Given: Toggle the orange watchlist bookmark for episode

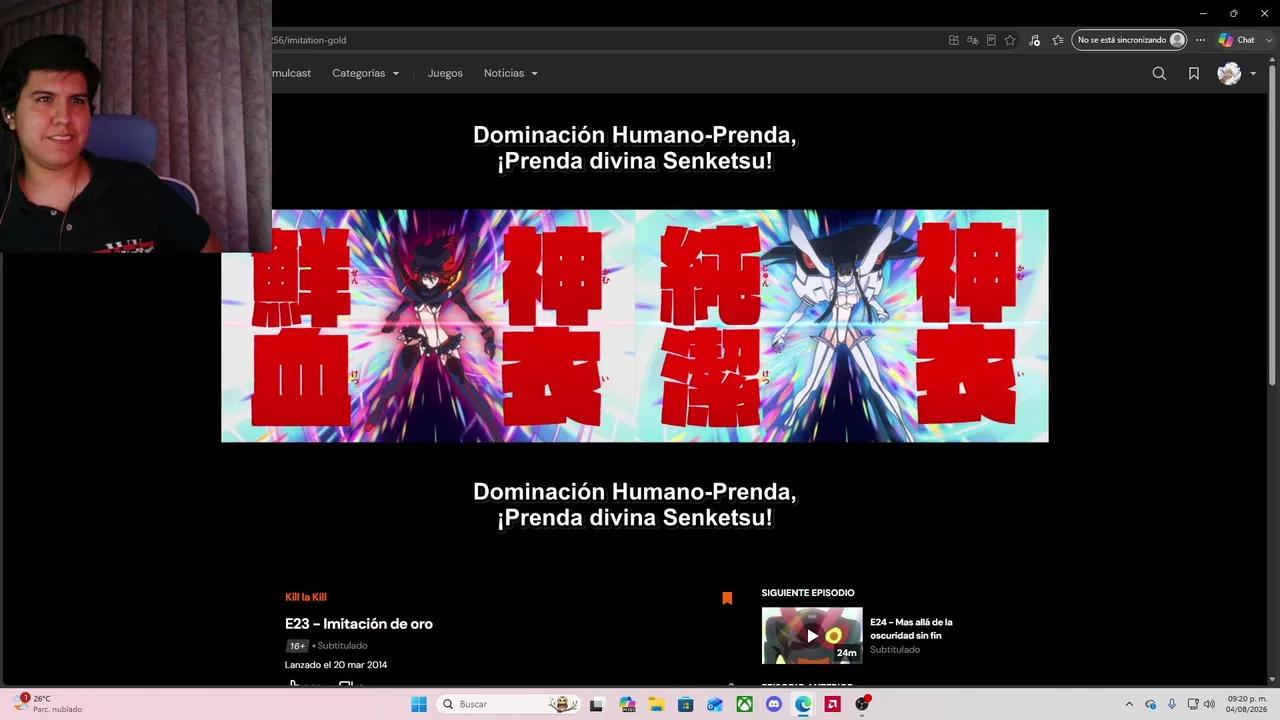Looking at the screenshot, I should (x=727, y=598).
